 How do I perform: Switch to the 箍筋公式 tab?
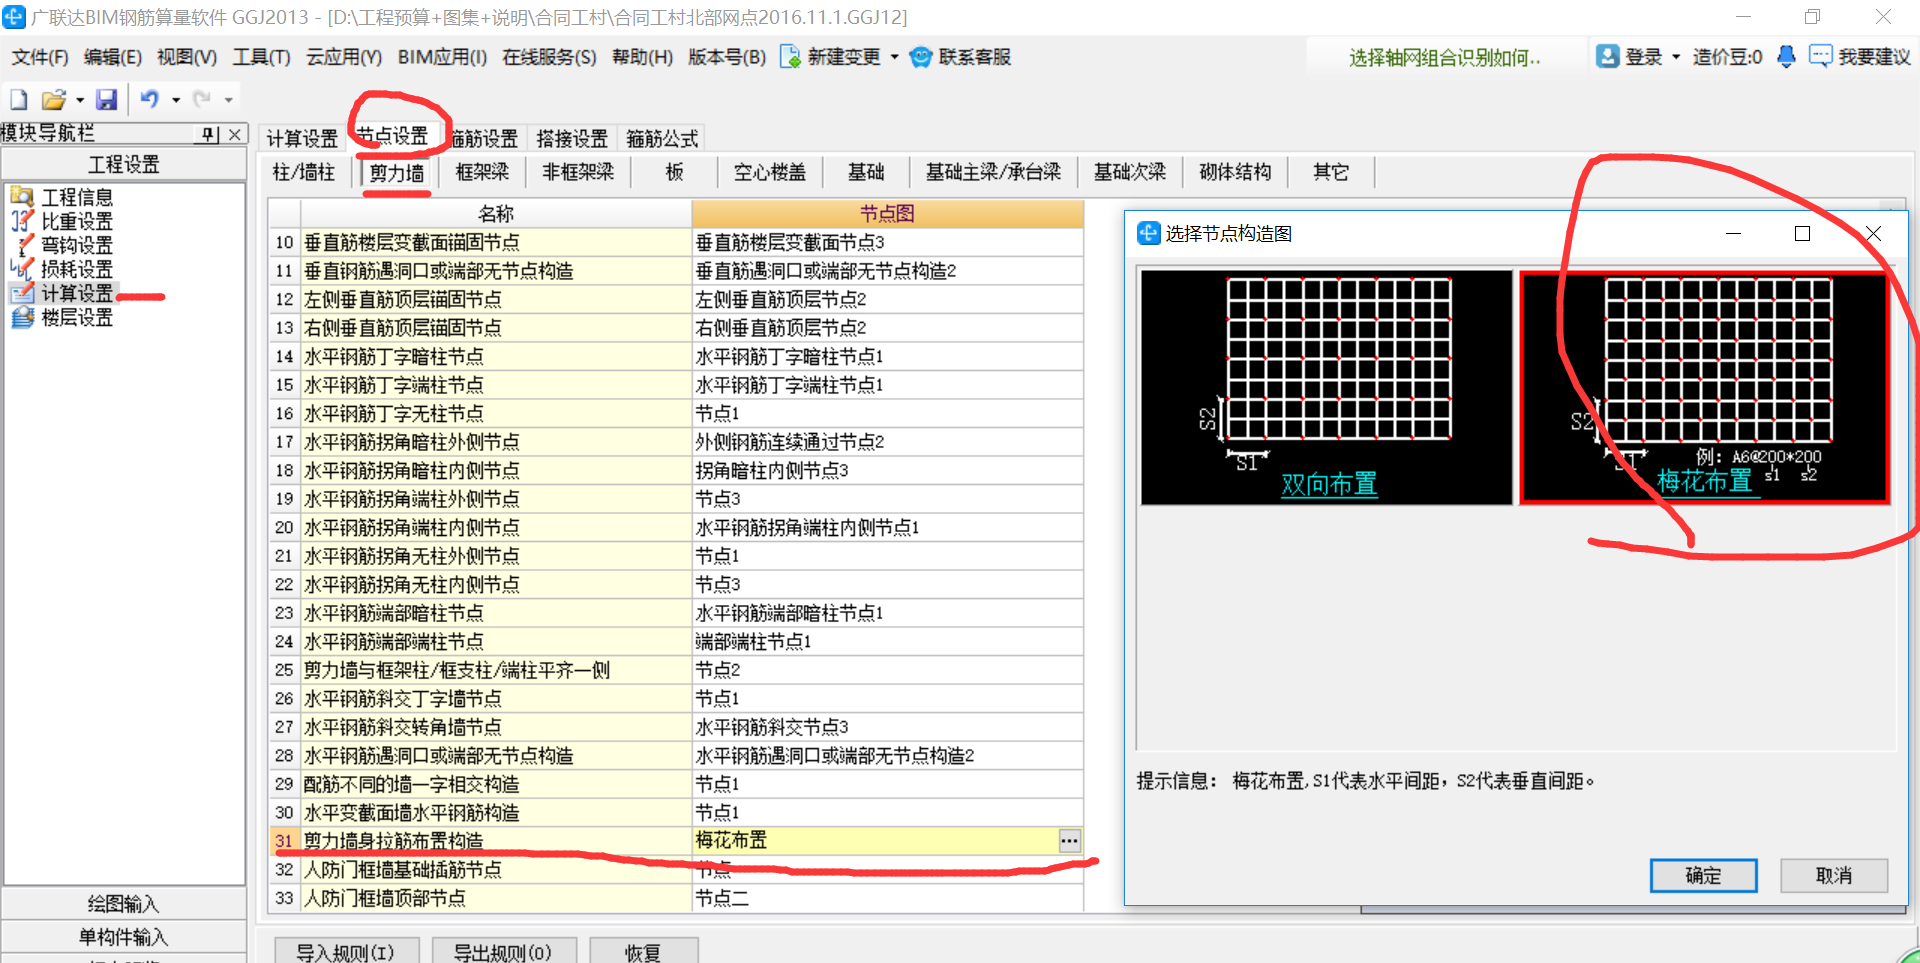coord(662,138)
